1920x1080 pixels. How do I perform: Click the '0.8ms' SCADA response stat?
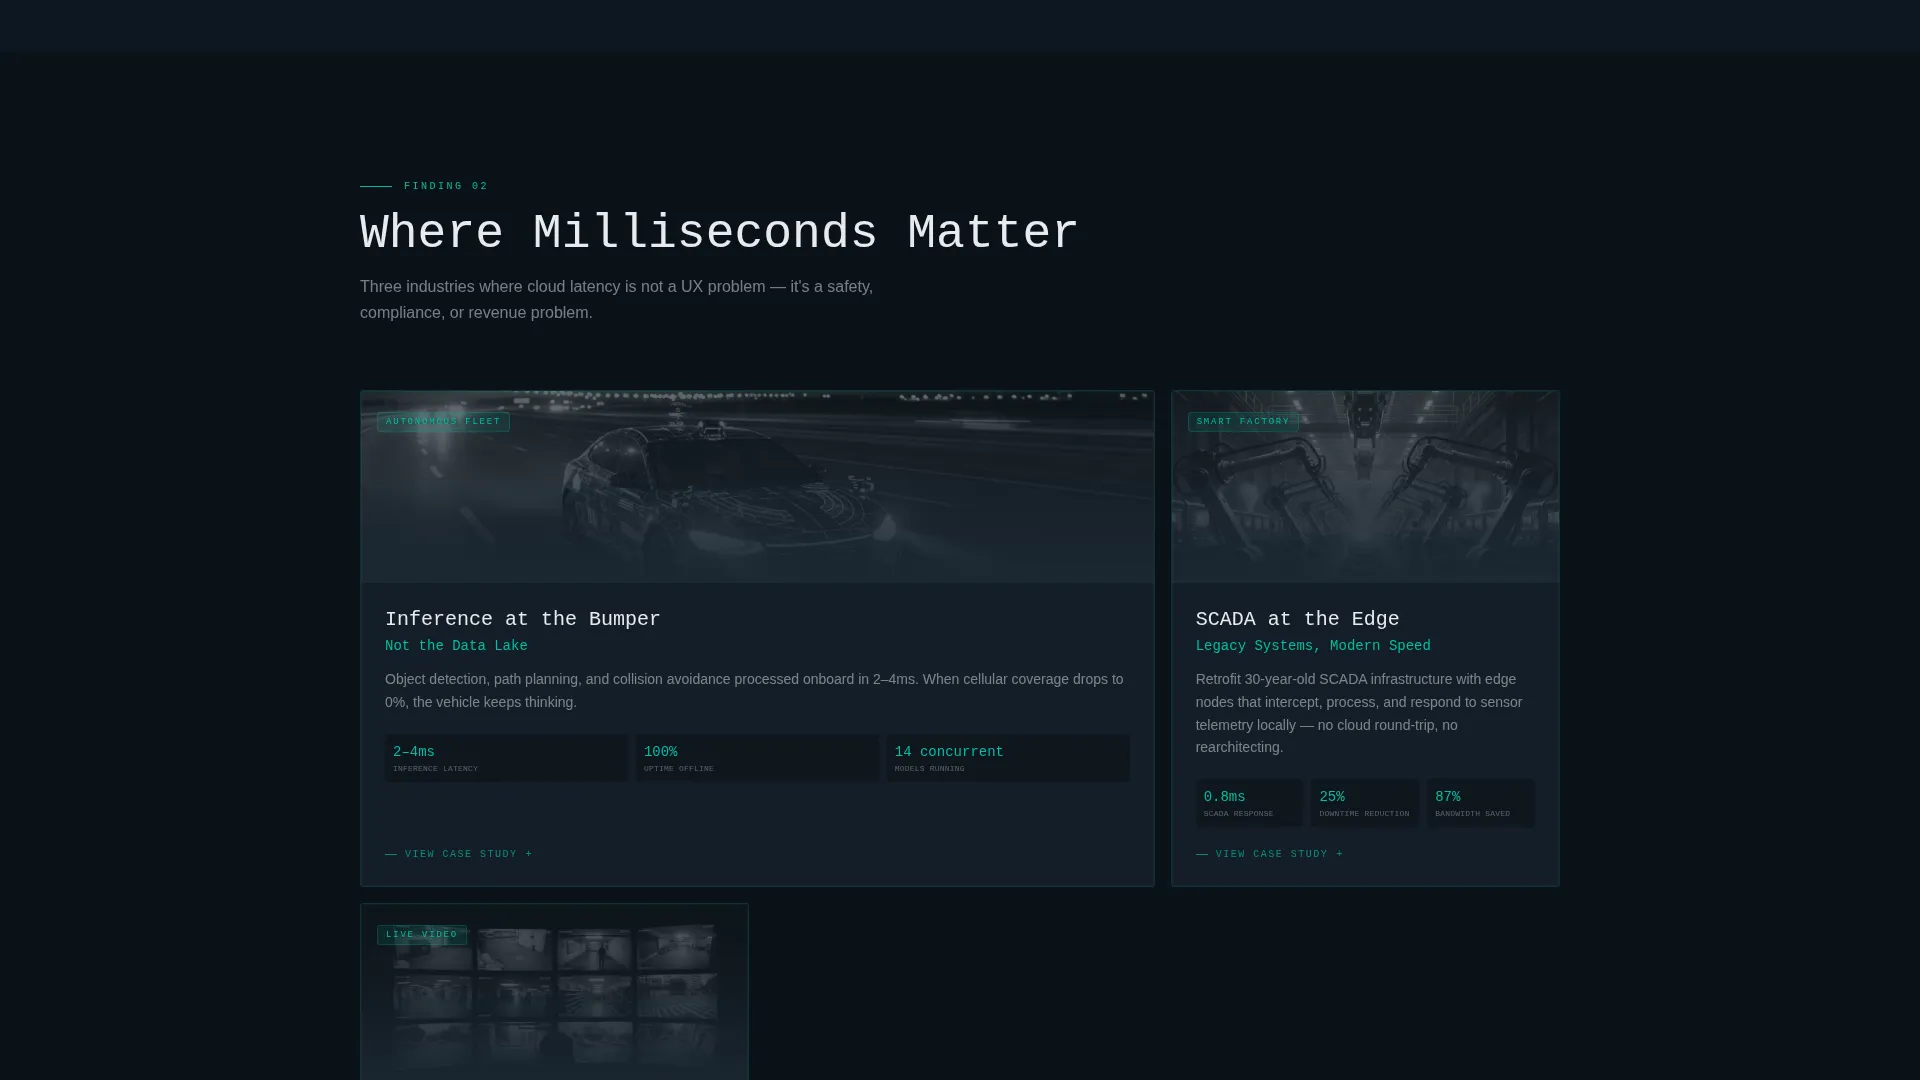[1249, 803]
